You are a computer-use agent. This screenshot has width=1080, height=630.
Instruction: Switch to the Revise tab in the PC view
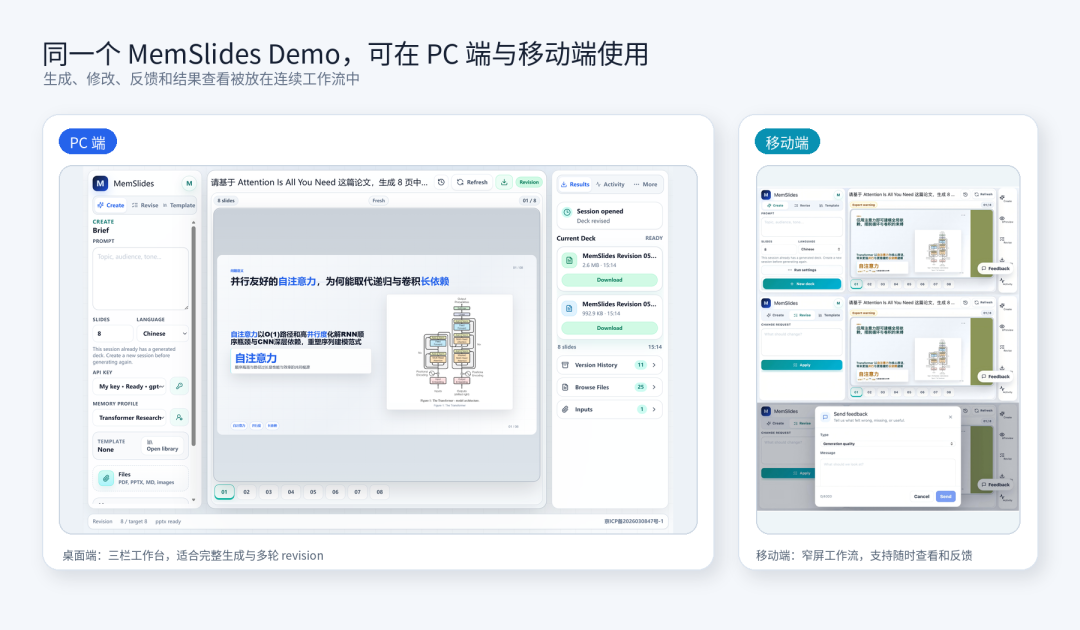145,205
